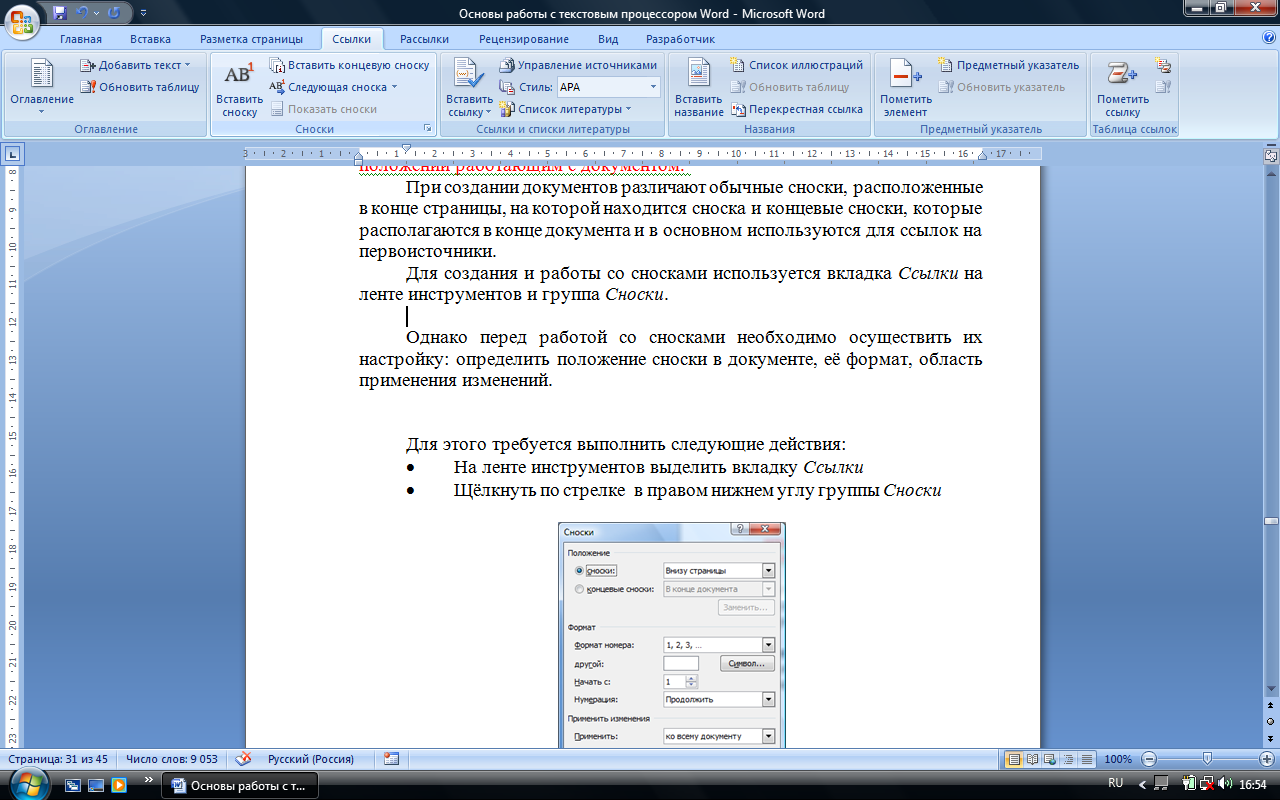This screenshot has width=1280, height=800.
Task: Click Обновить таблицу in Оглавление group
Action: point(140,87)
